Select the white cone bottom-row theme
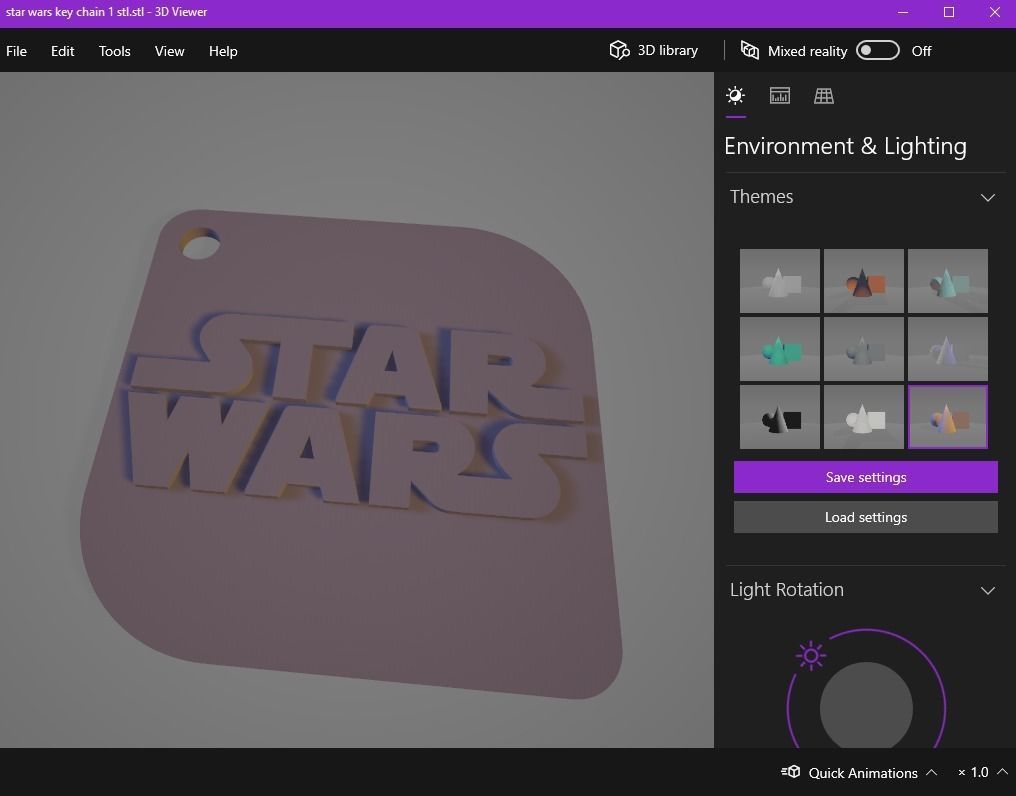 864,417
